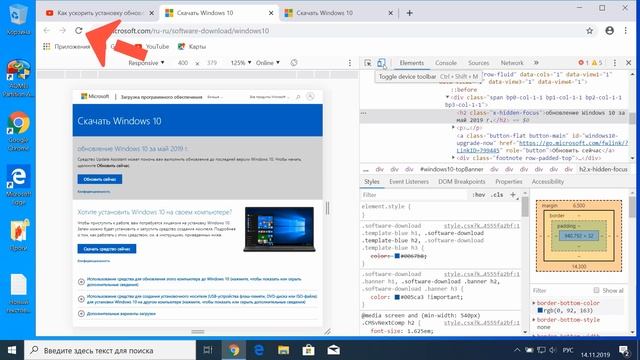The width and height of the screenshot is (640, 360).
Task: Click the Styles filter input field
Action: [x=413, y=195]
